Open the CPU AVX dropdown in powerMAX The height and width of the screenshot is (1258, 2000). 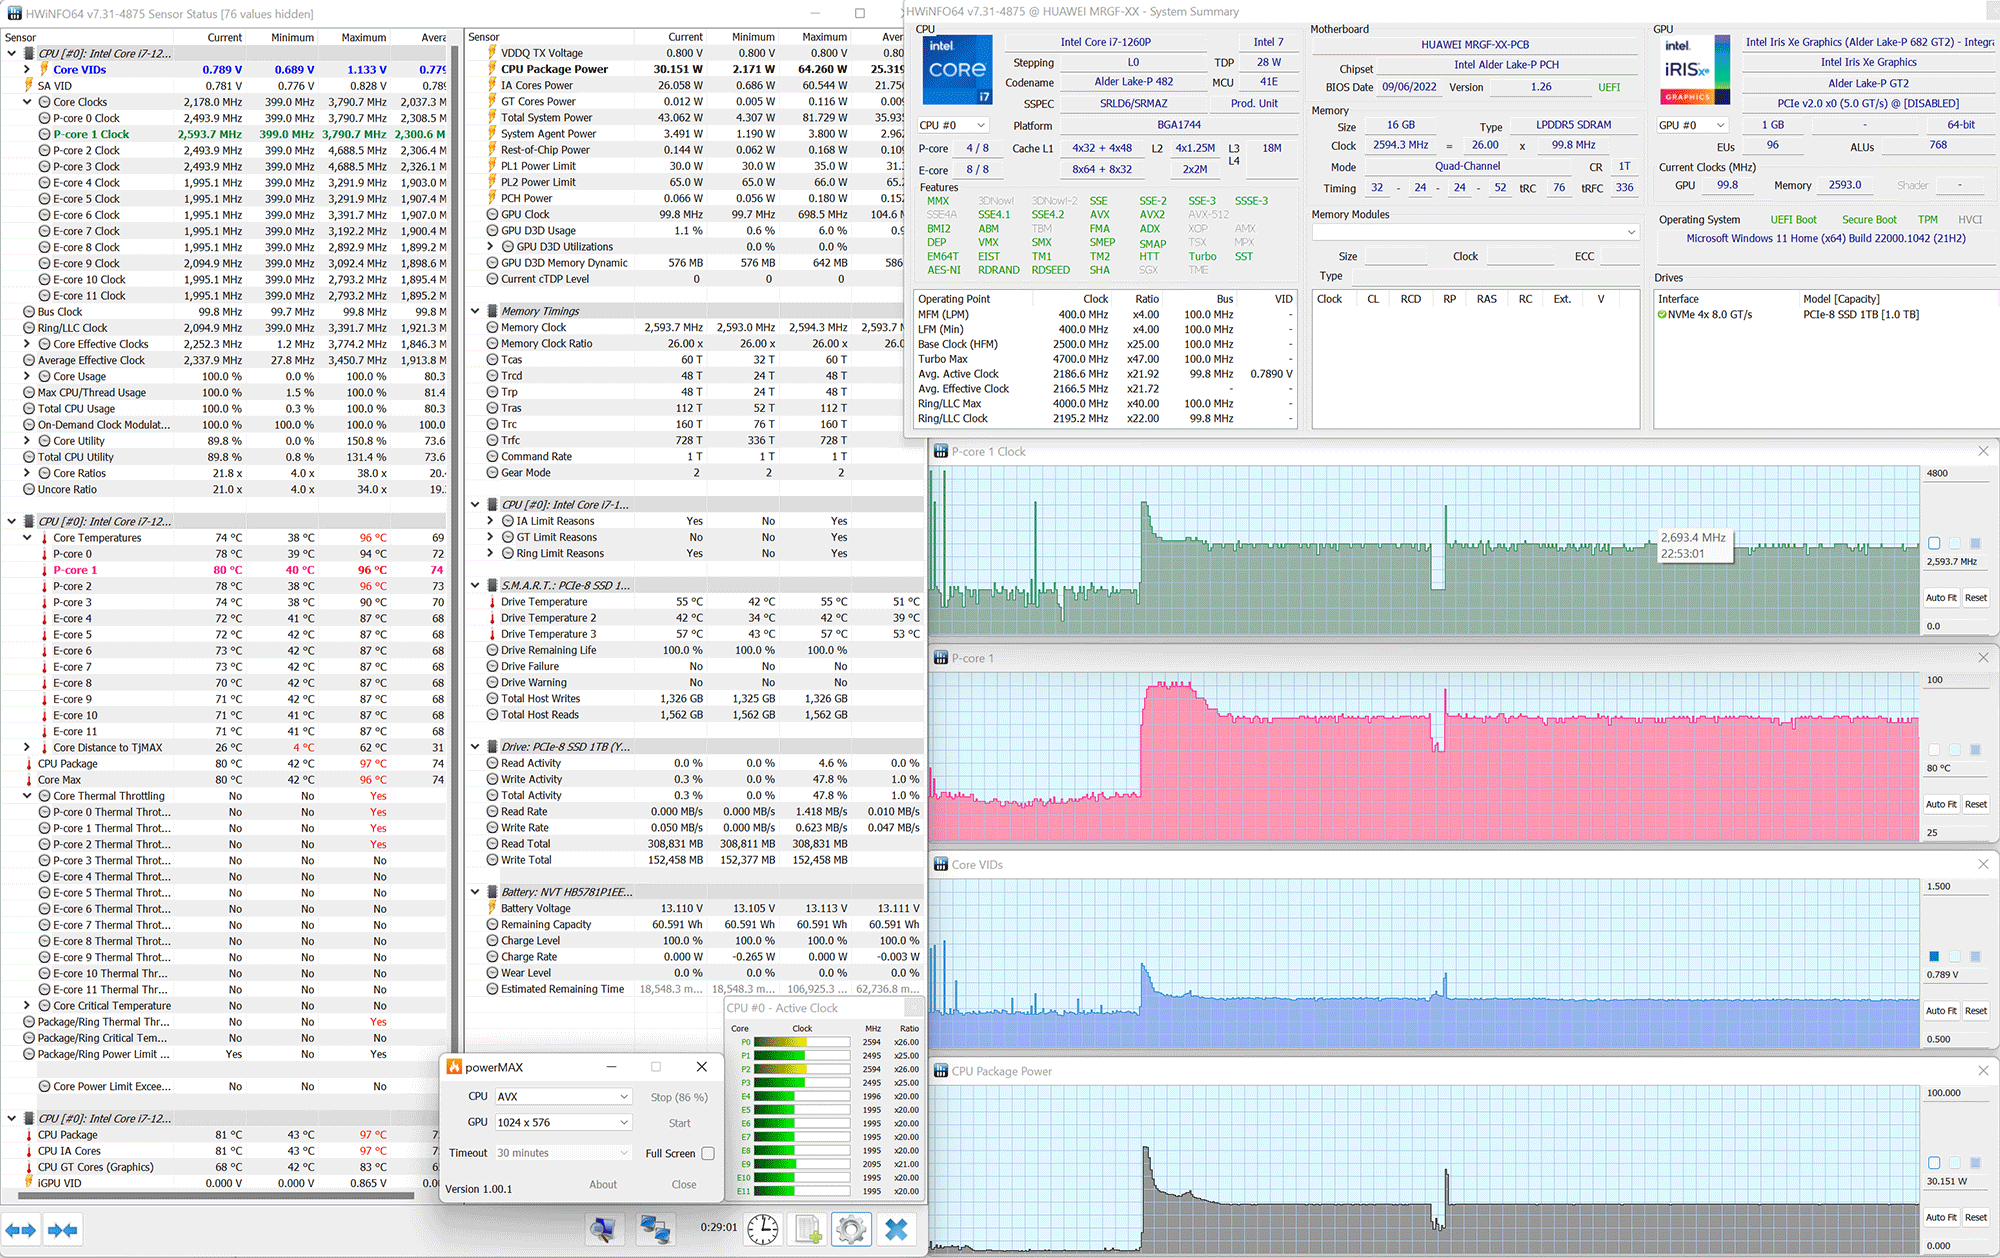pyautogui.click(x=564, y=1096)
